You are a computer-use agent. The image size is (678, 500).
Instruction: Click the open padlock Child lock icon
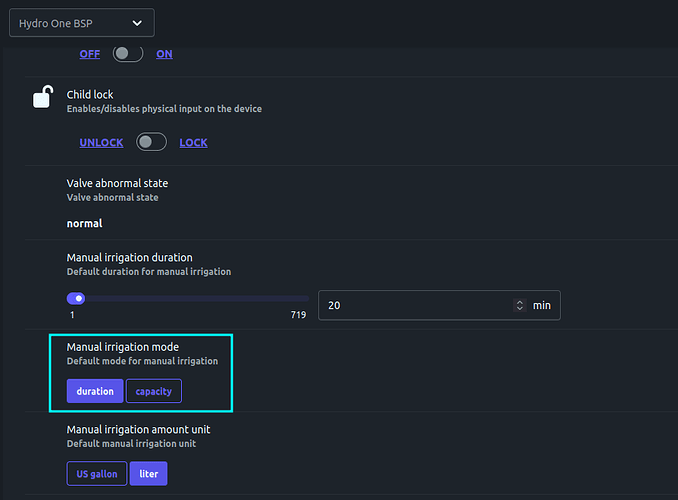[x=43, y=96]
